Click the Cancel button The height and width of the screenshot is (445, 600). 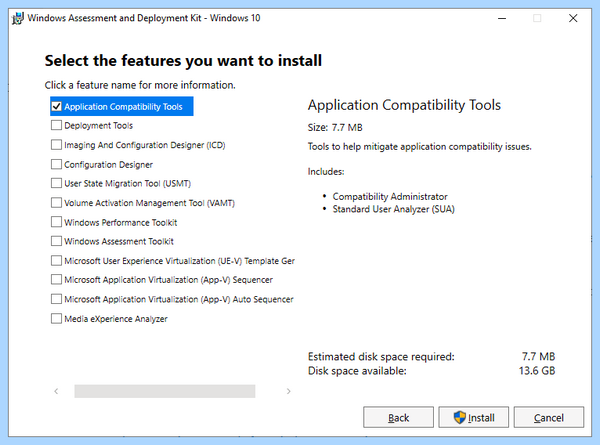[549, 417]
